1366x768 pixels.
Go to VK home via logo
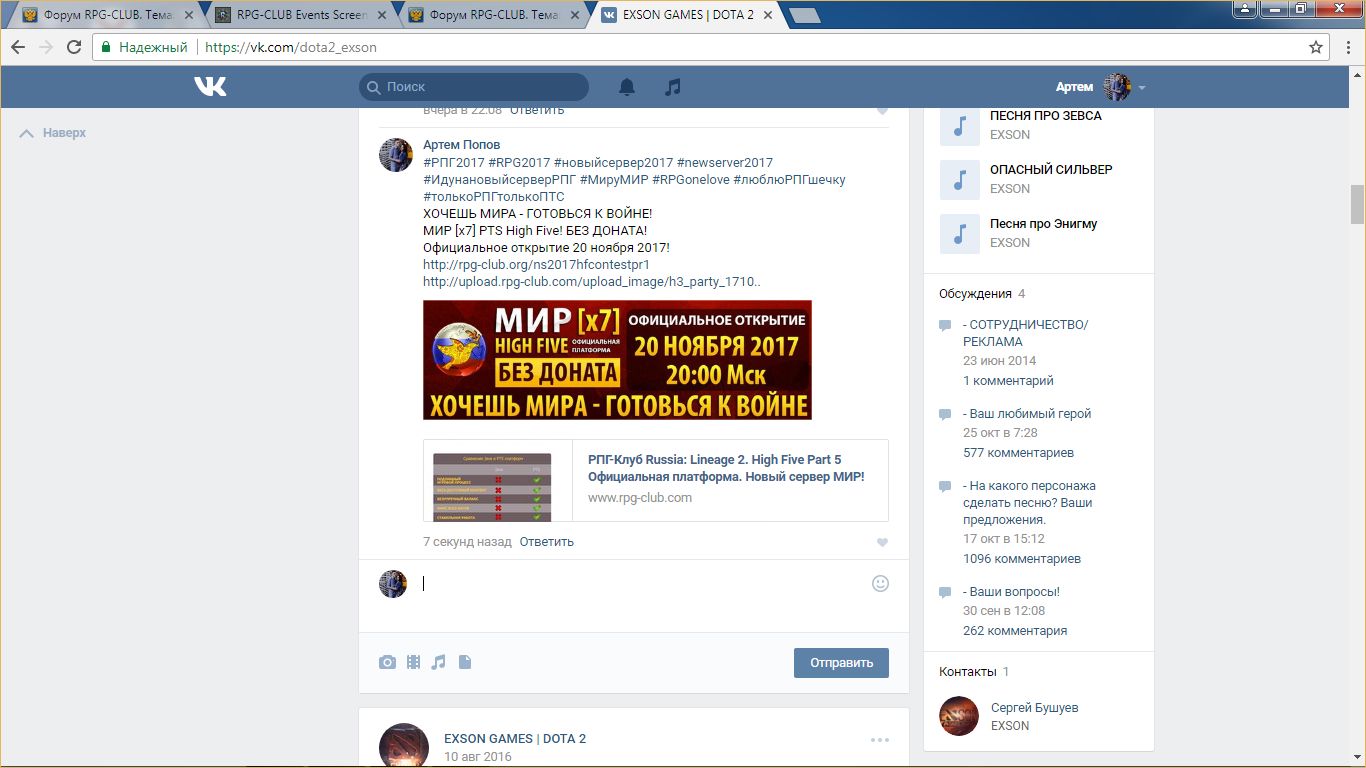[211, 87]
